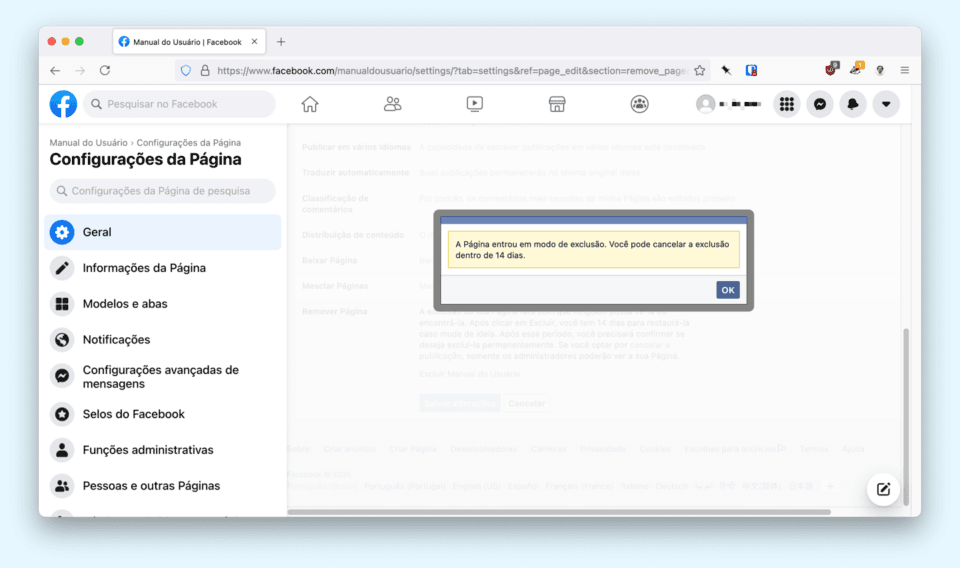Open a new browser tab with plus

(x=281, y=42)
